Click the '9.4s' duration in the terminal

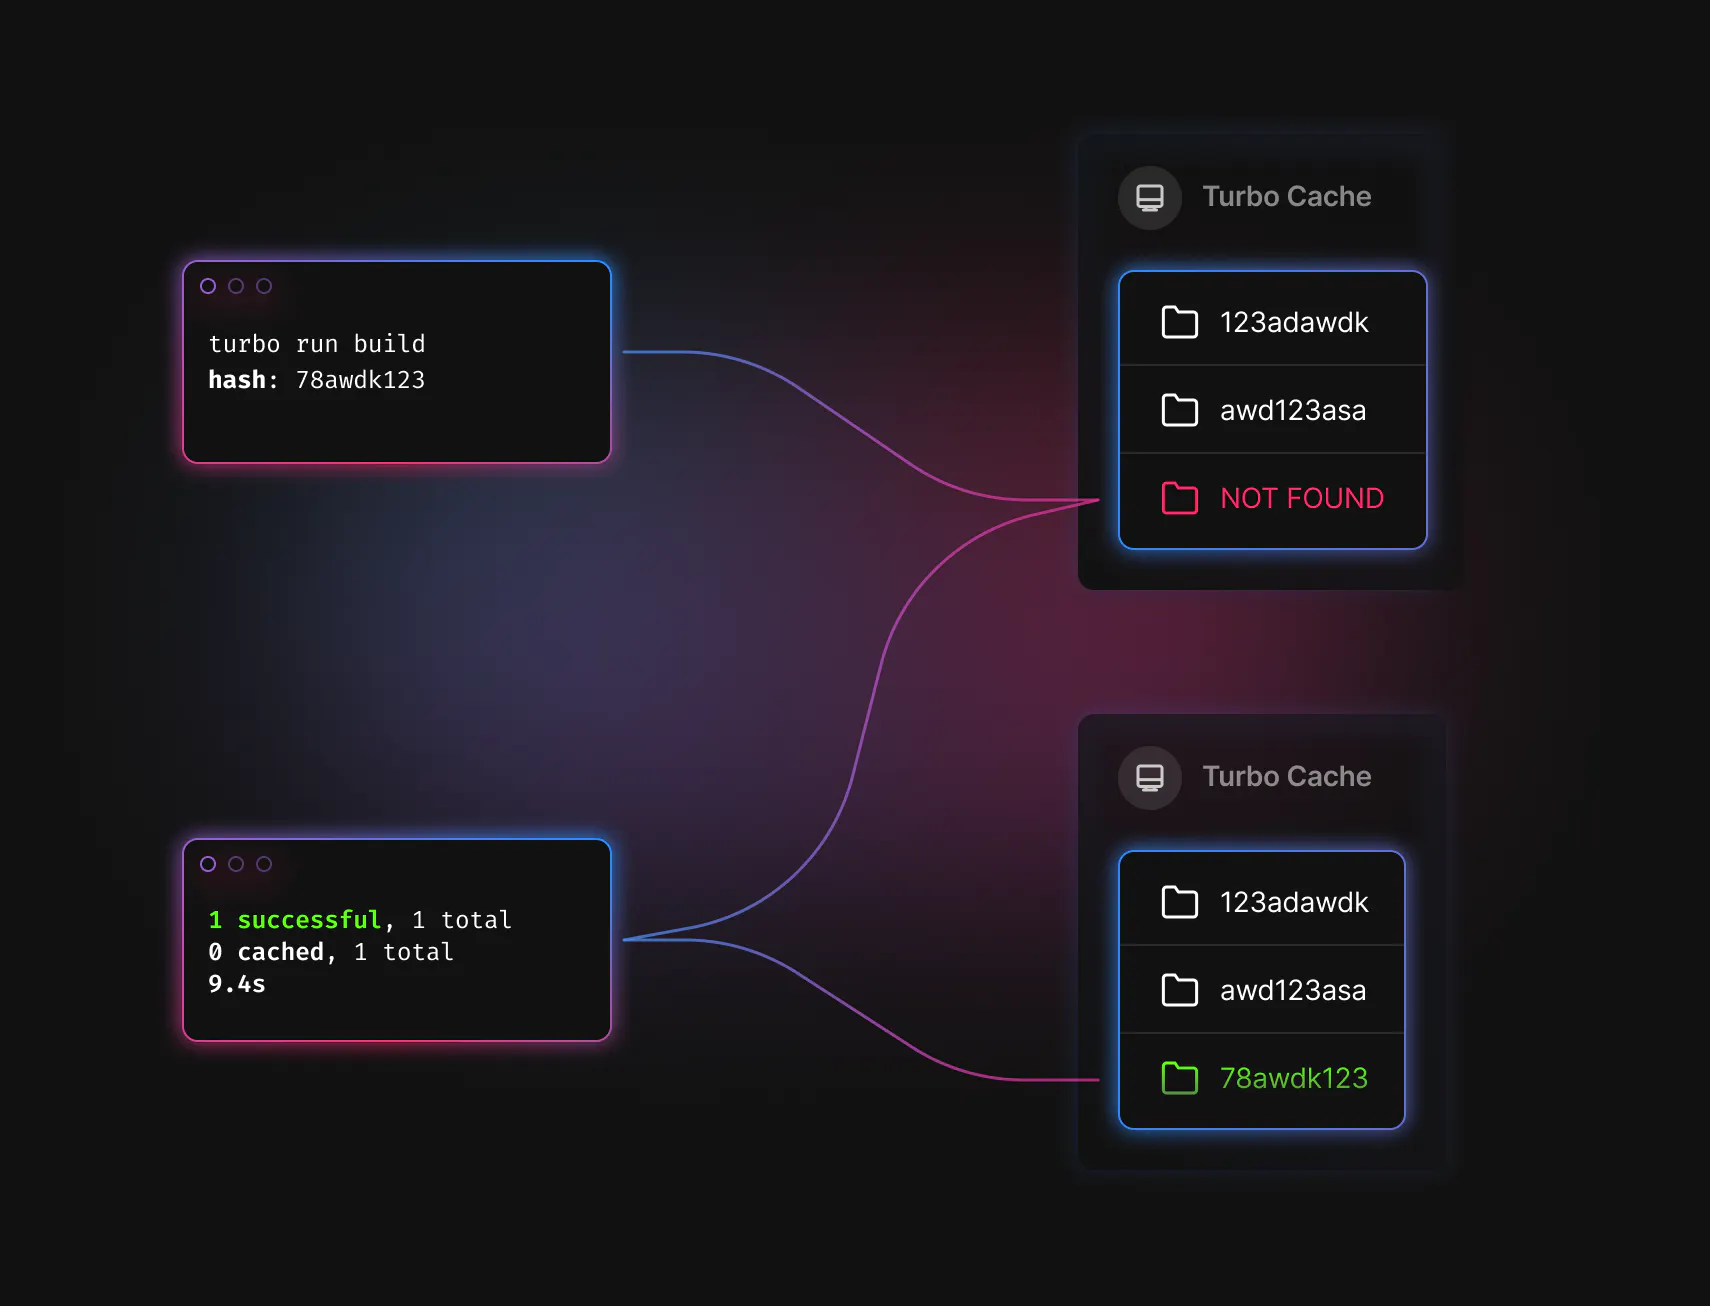237,984
